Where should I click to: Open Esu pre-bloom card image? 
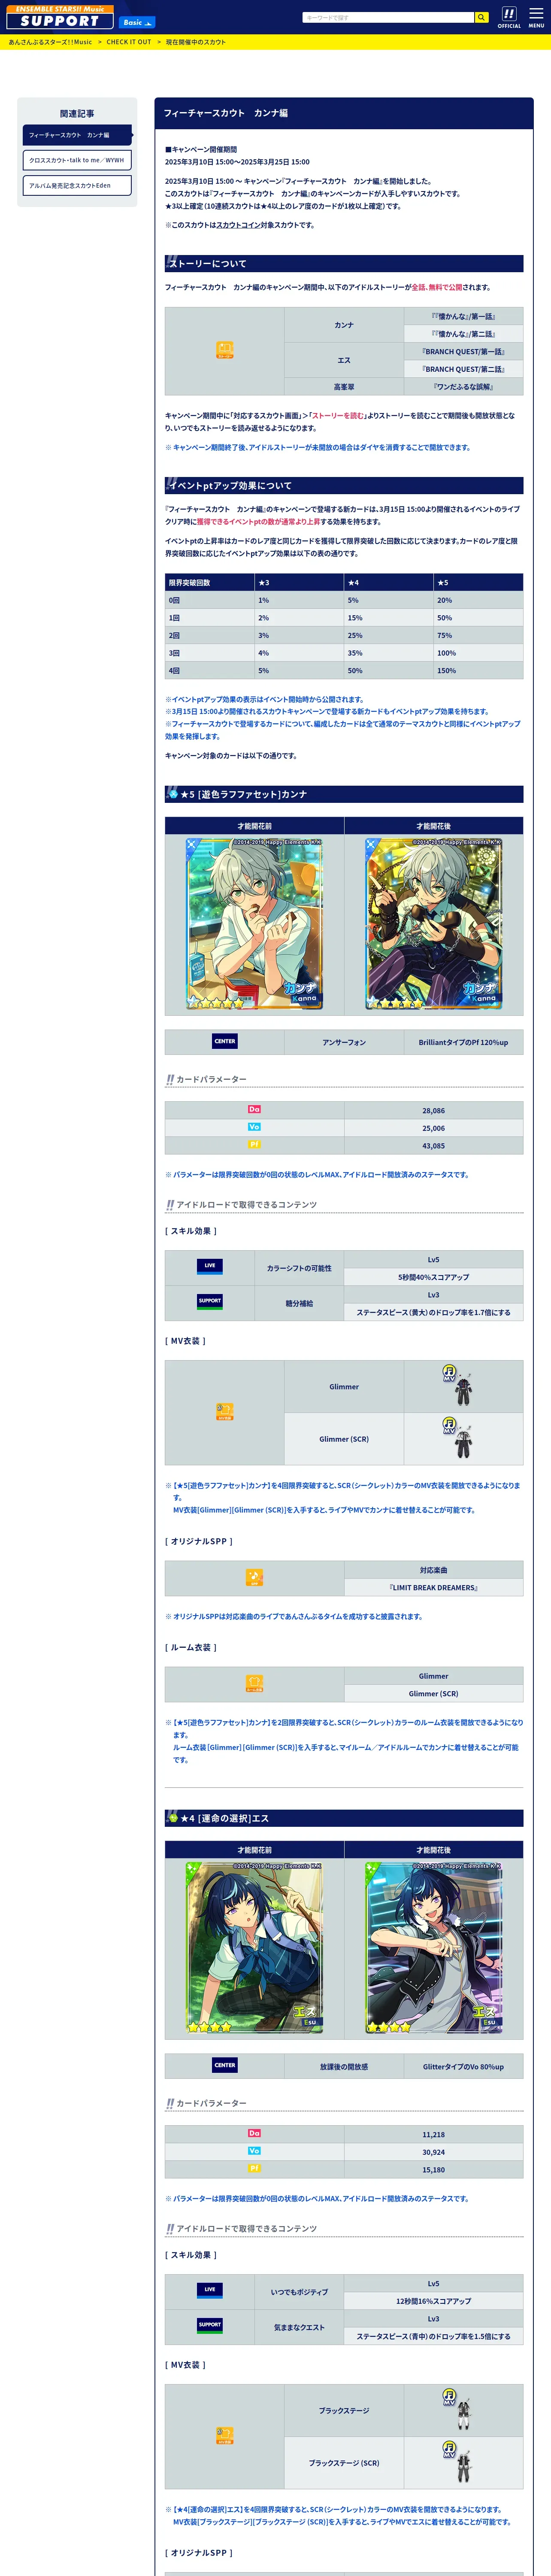point(255,1947)
